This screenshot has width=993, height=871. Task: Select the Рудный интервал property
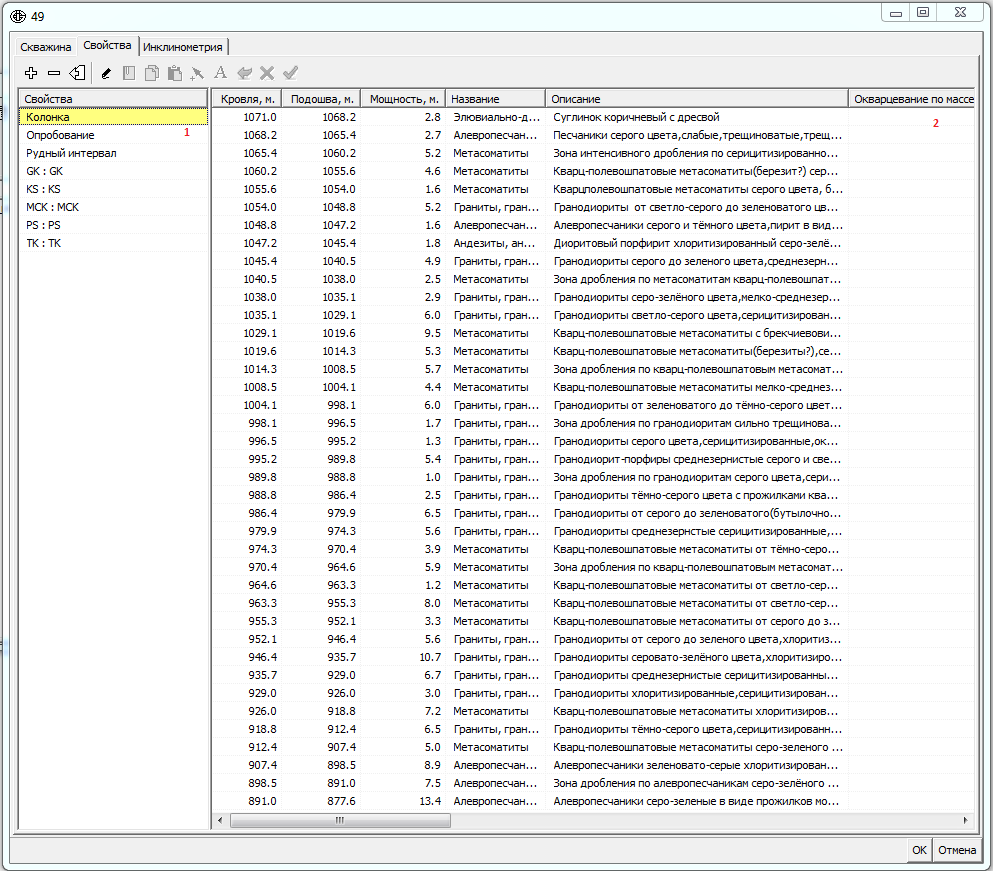(x=113, y=153)
